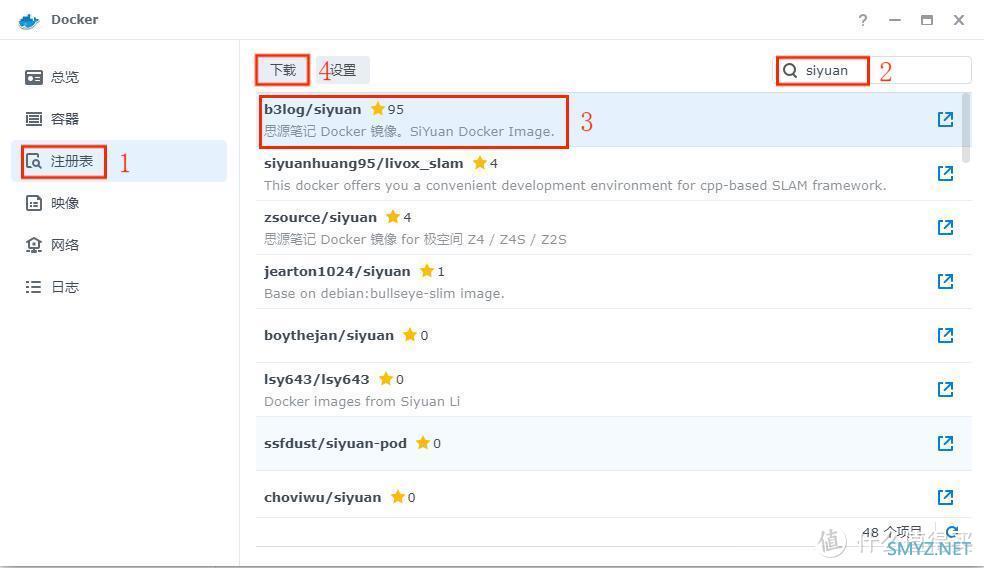The image size is (984, 568).
Task: Open external link for ssfdust/siyuan-pod
Action: (945, 443)
